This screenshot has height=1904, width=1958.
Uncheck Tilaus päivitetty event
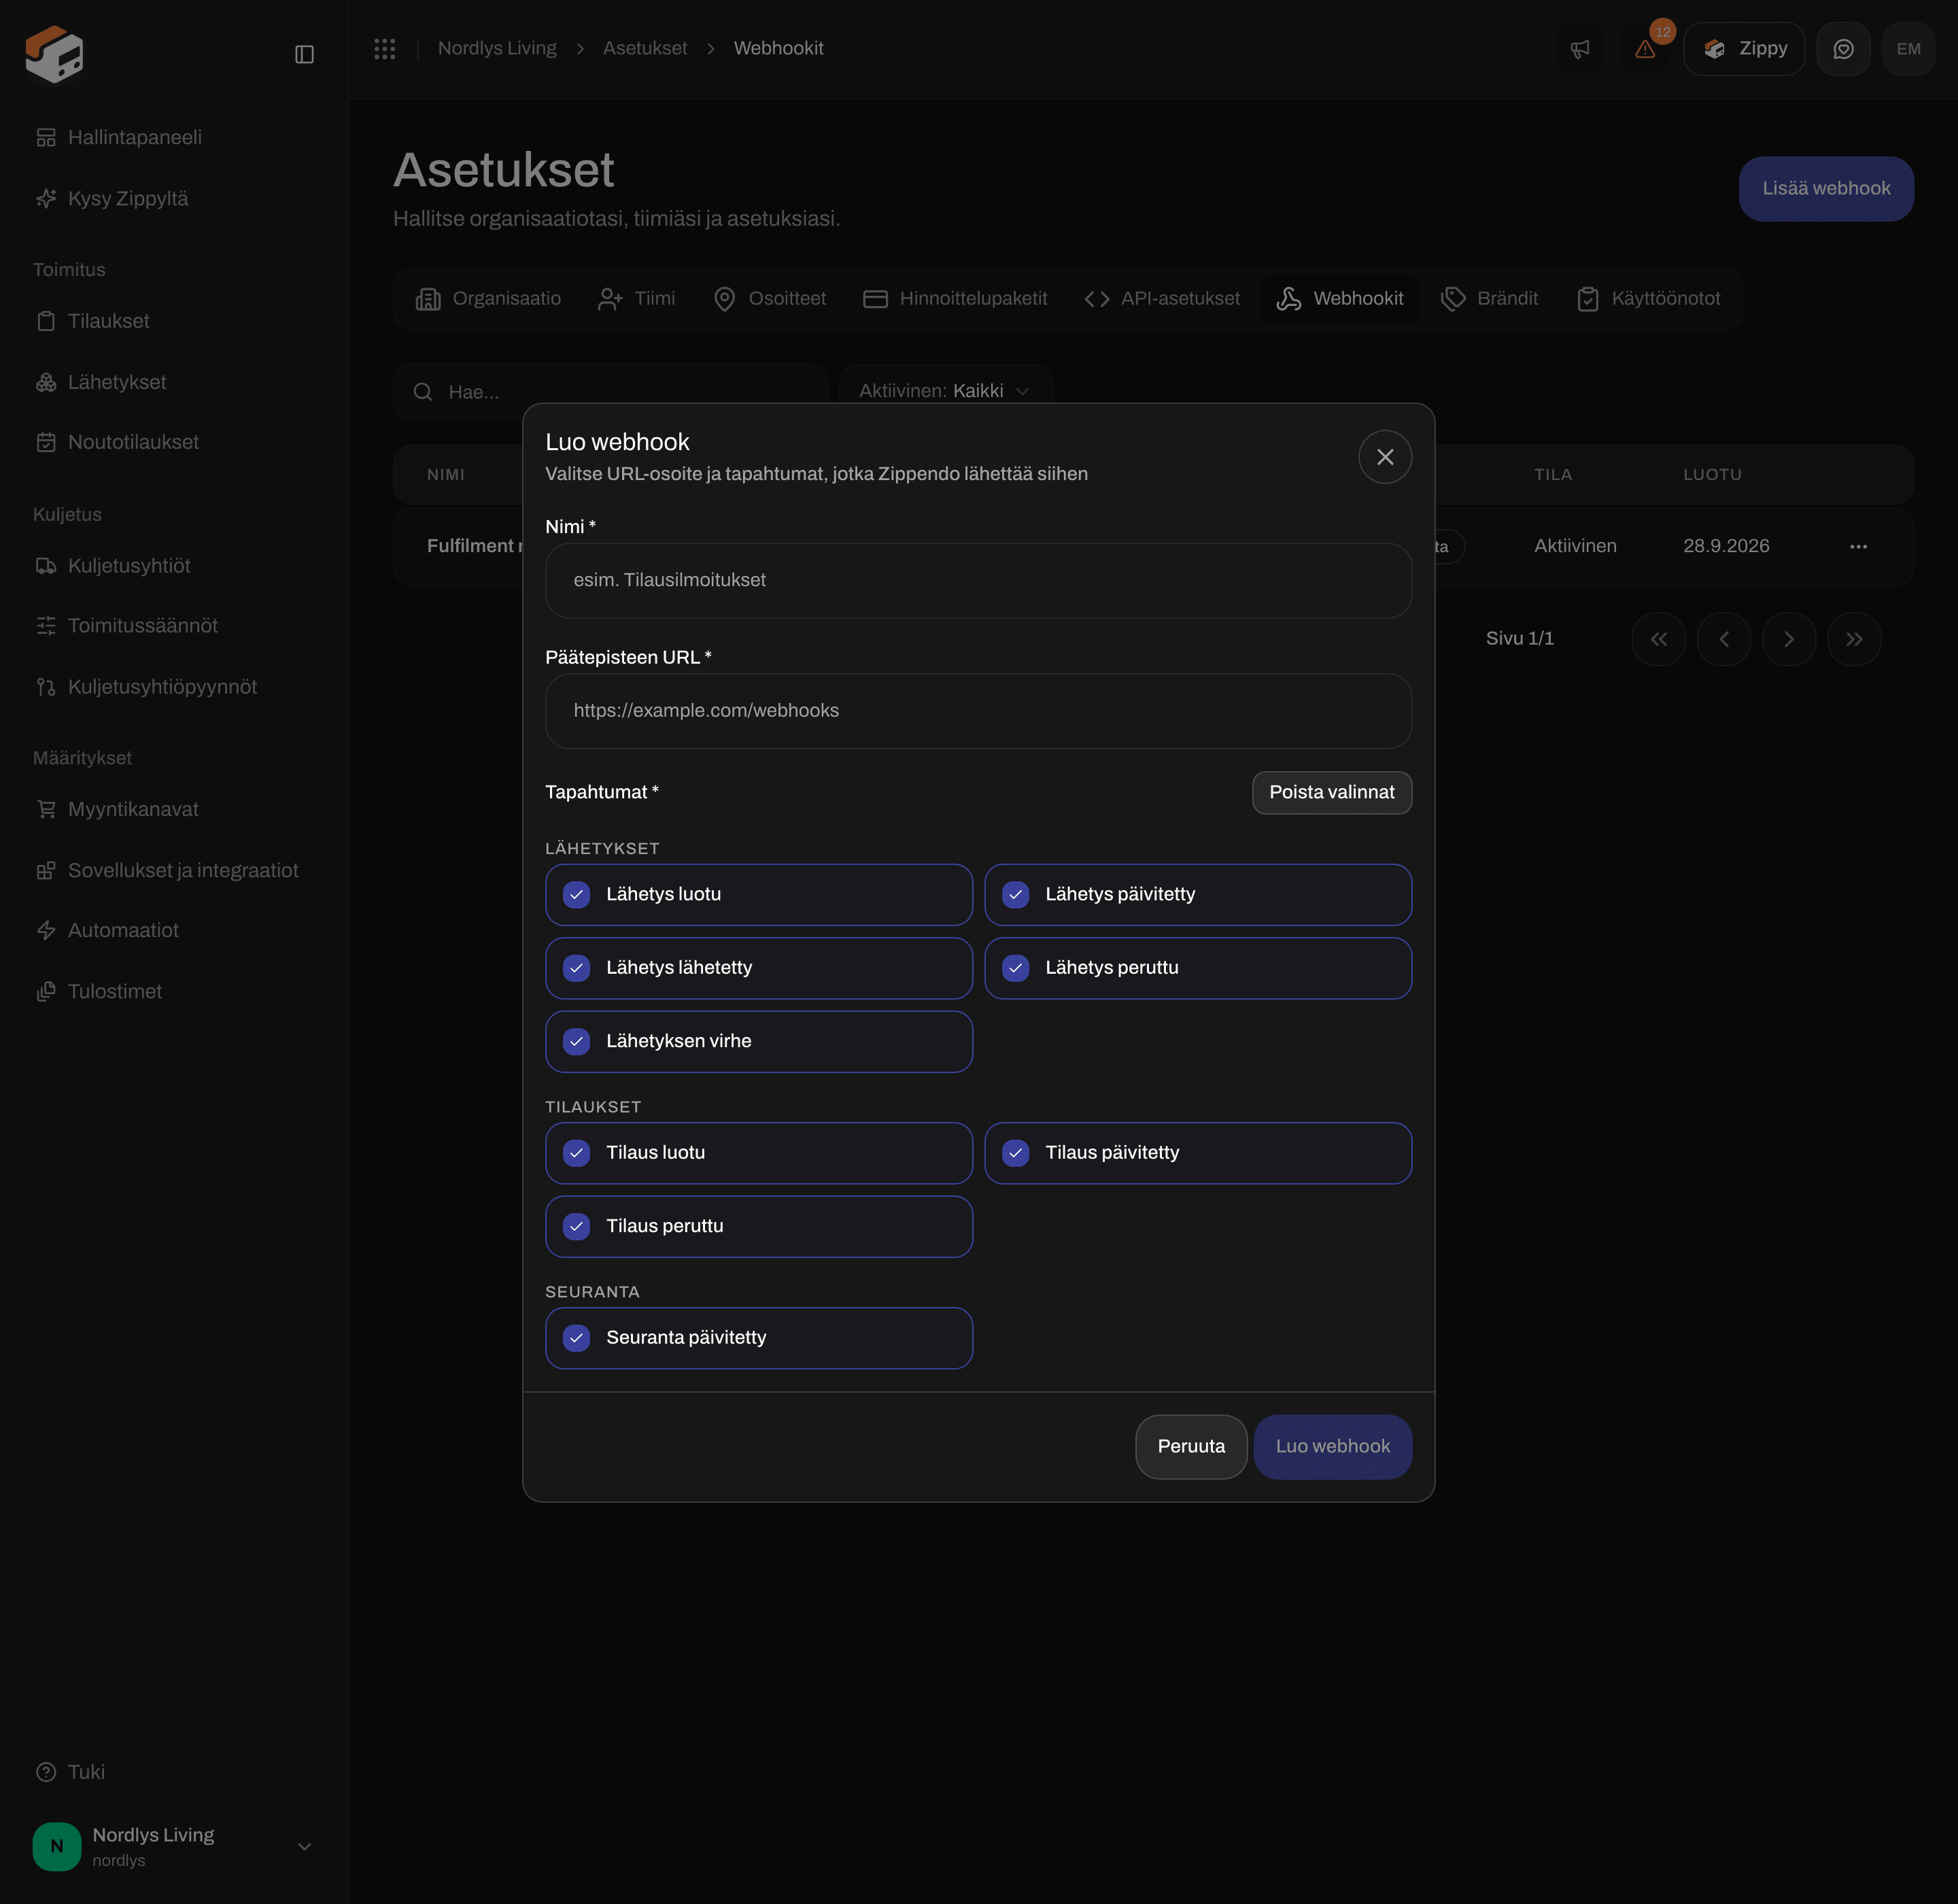pos(1198,1153)
